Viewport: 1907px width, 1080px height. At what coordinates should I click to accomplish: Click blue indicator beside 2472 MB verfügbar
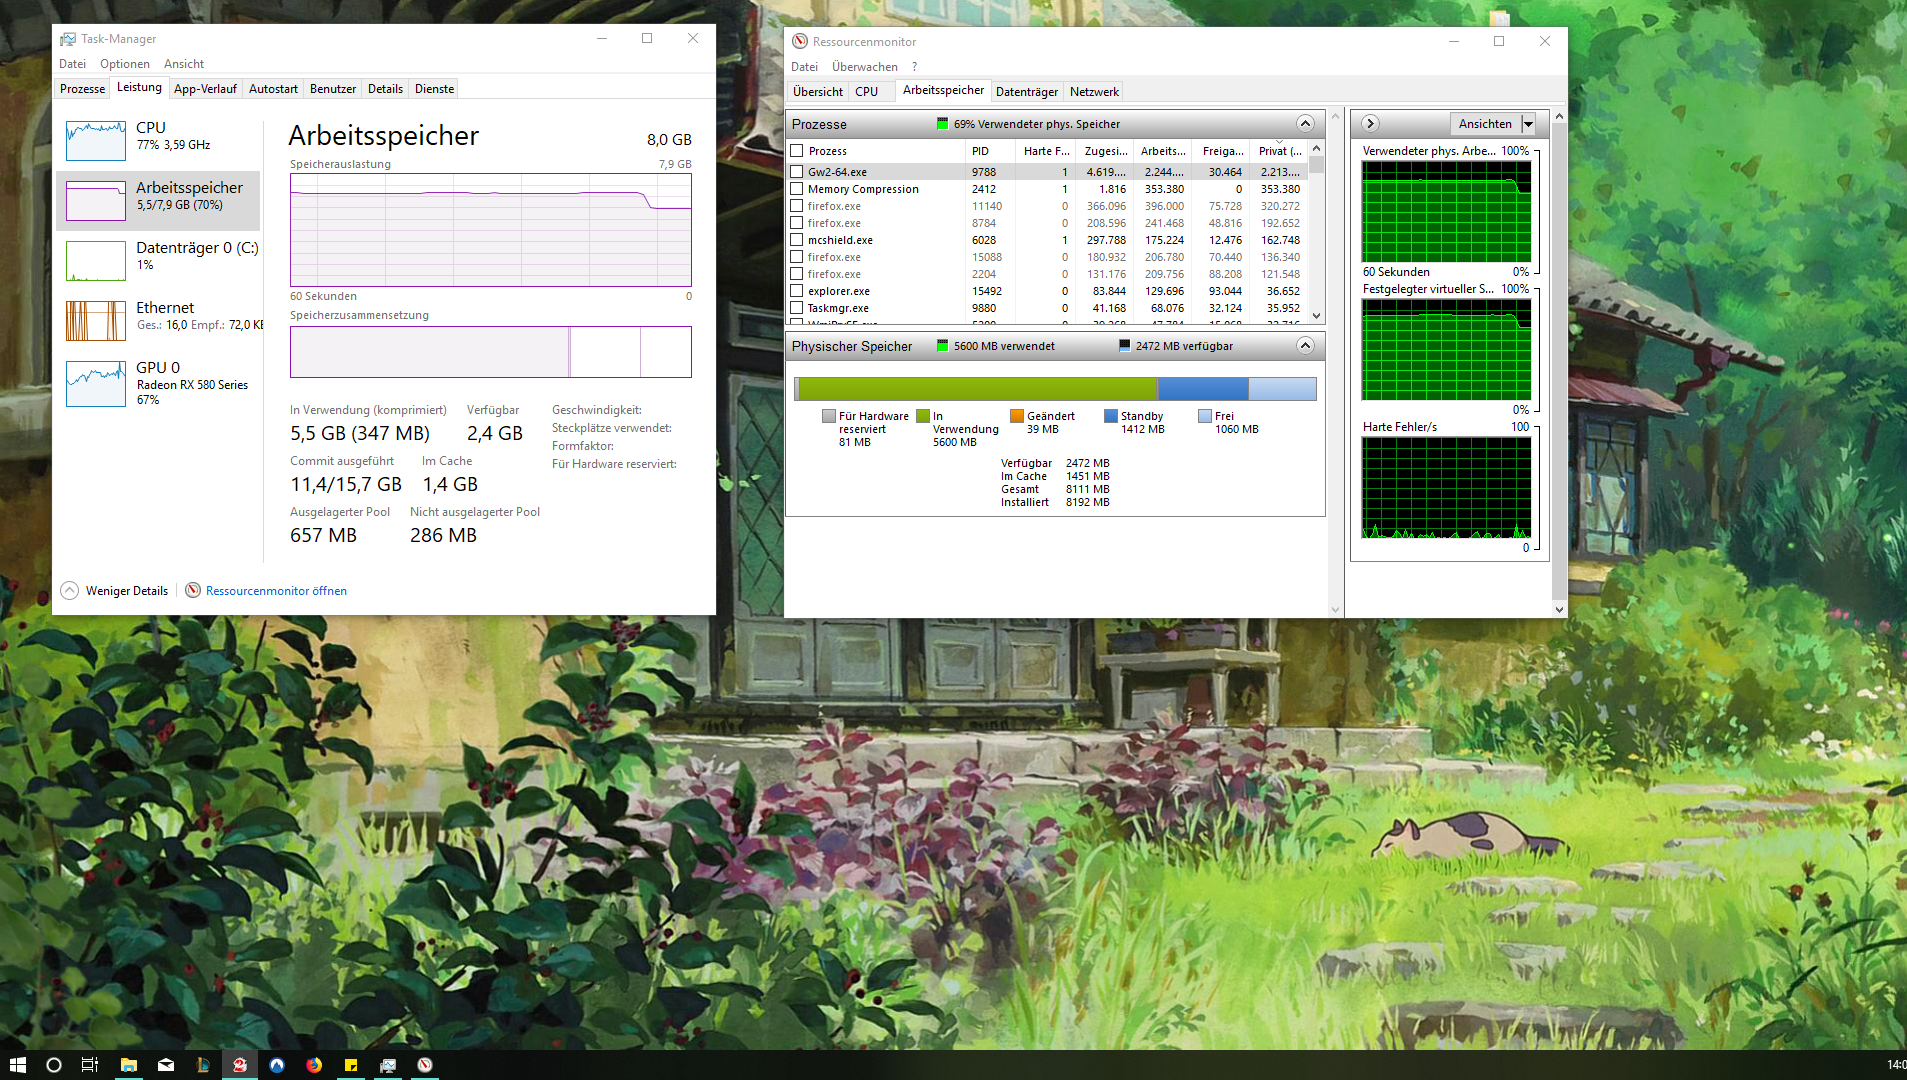click(1124, 346)
